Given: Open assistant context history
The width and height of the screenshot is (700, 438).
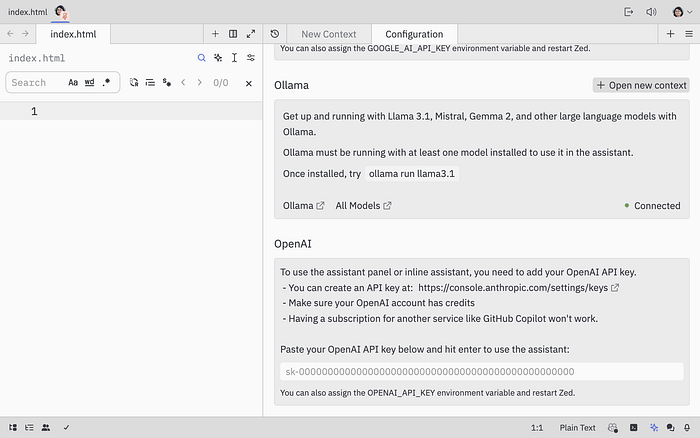Looking at the screenshot, I should pos(275,34).
